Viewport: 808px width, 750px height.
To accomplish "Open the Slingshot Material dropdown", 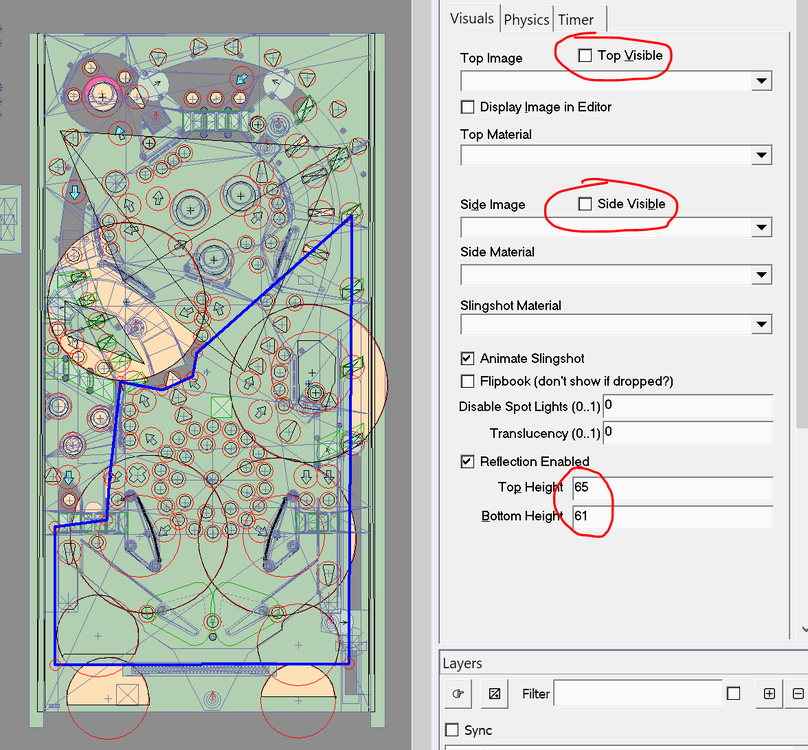I will (x=761, y=324).
